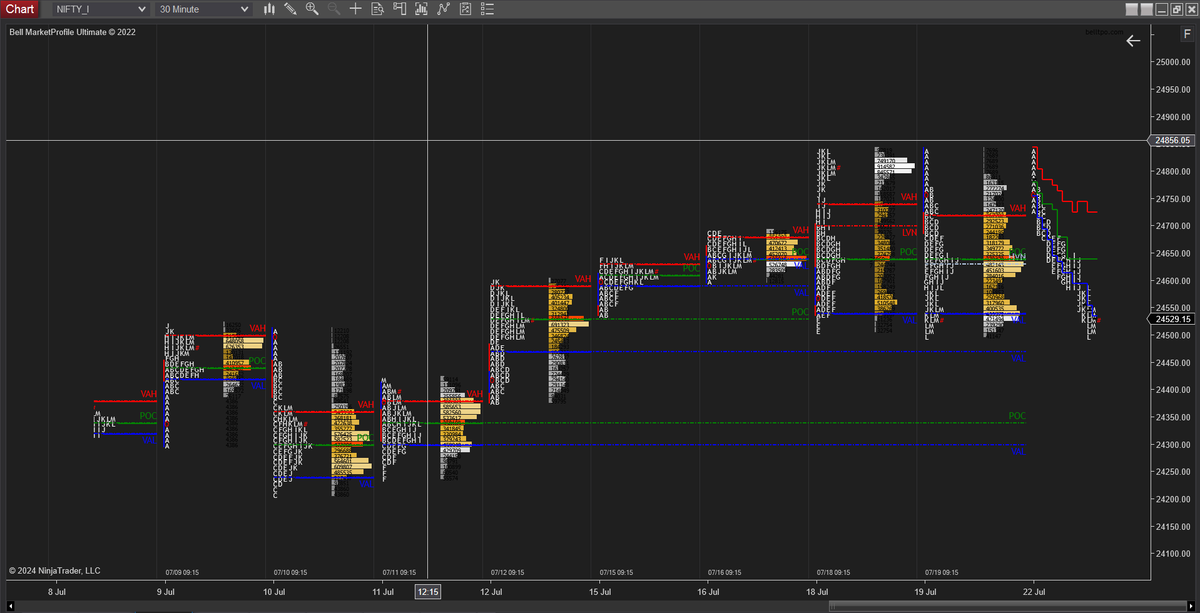The width and height of the screenshot is (1200, 613).
Task: Open the Chart menu button
Action: point(20,9)
